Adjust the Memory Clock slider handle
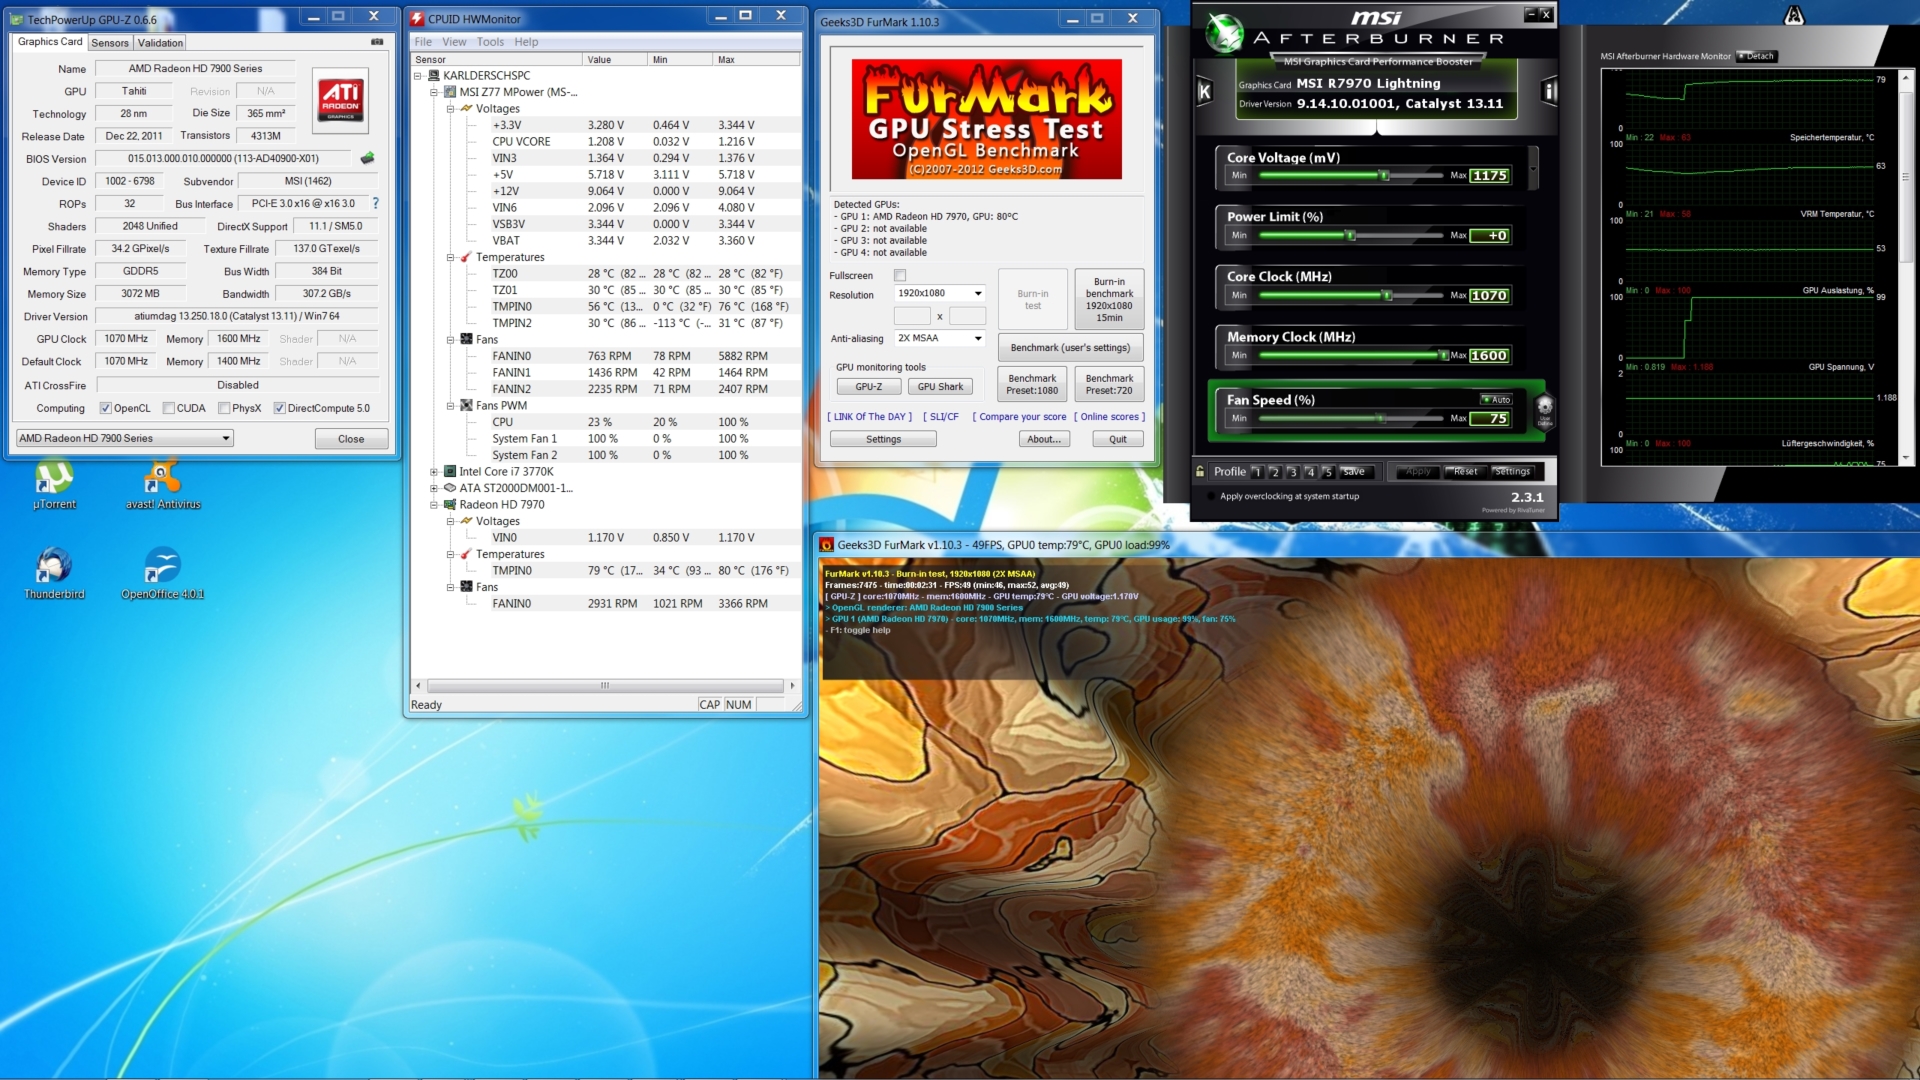The image size is (1920, 1080). point(1442,355)
